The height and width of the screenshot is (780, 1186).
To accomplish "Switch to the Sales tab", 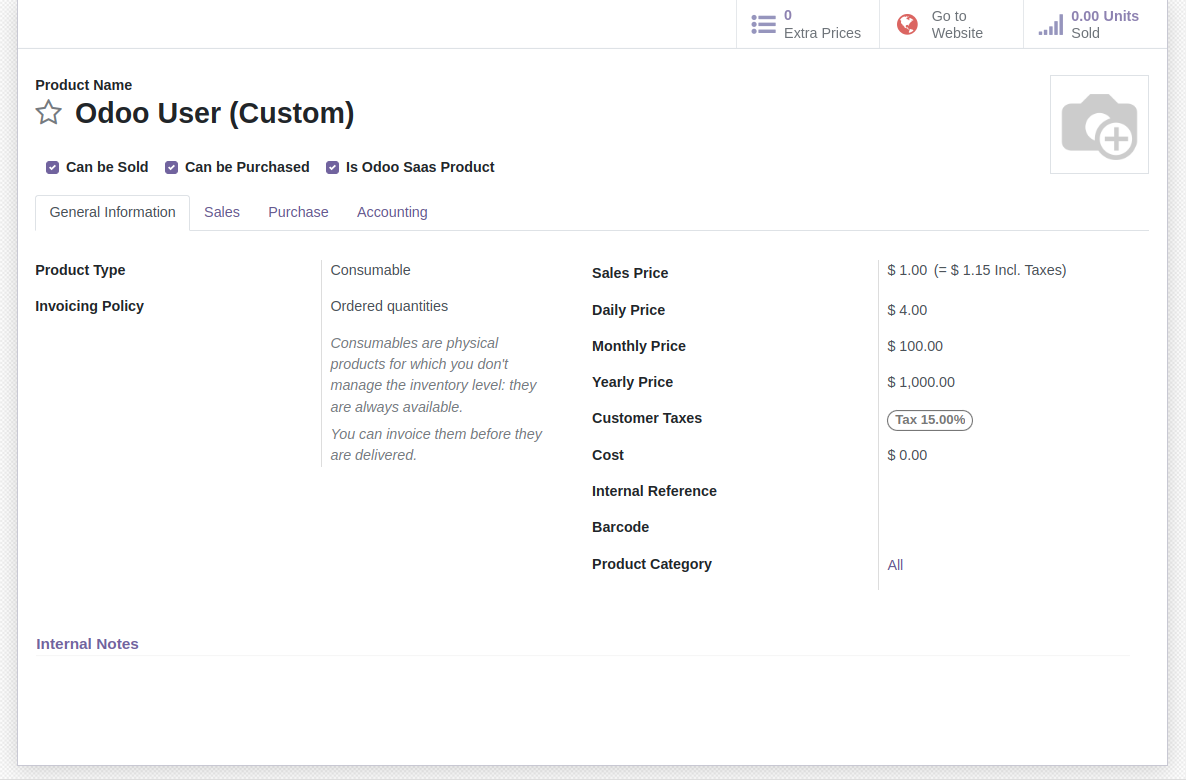I will click(222, 212).
